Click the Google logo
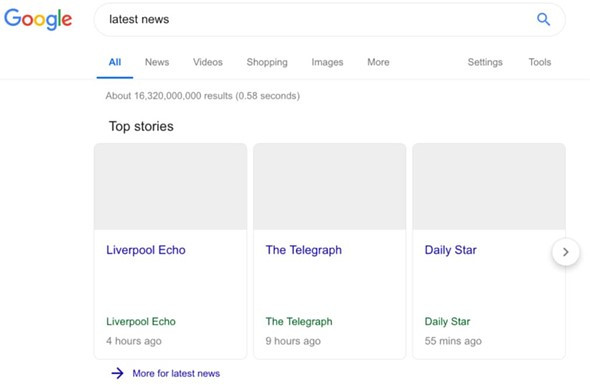The width and height of the screenshot is (590, 385). [38, 19]
